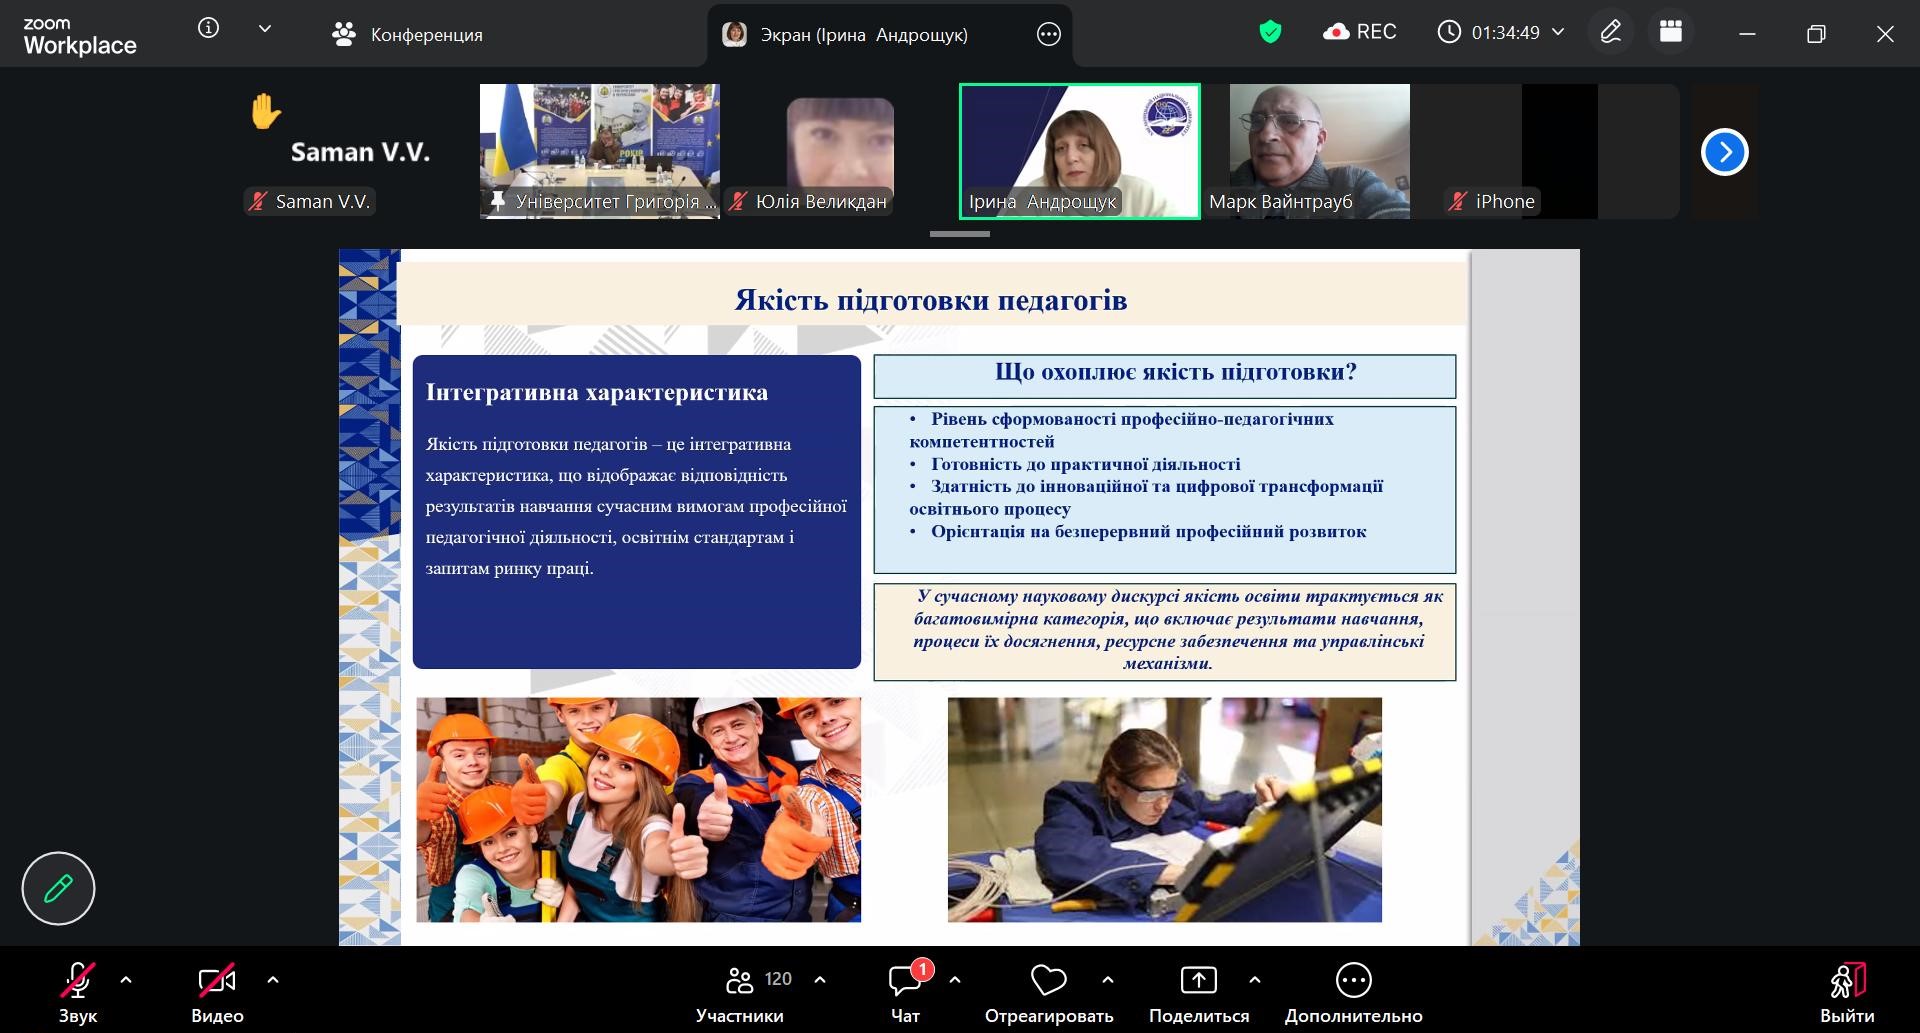Click the floating green annotate pencil button
1920x1033 pixels.
click(58, 888)
